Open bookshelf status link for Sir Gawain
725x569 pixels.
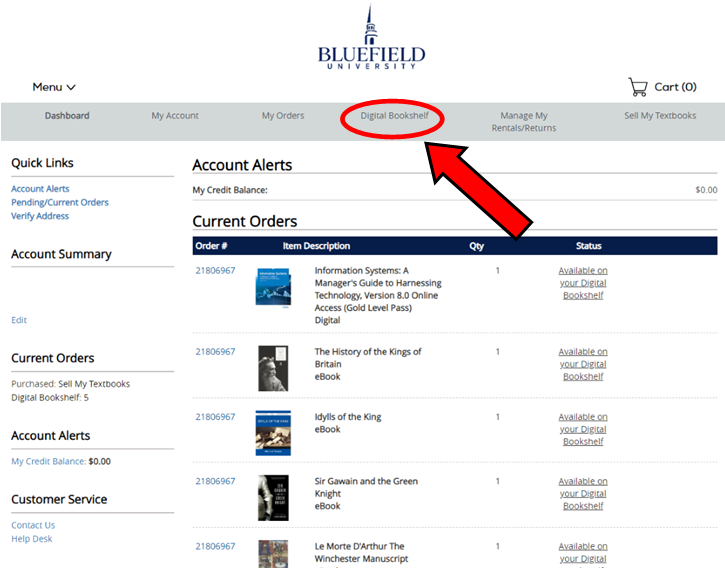(583, 494)
